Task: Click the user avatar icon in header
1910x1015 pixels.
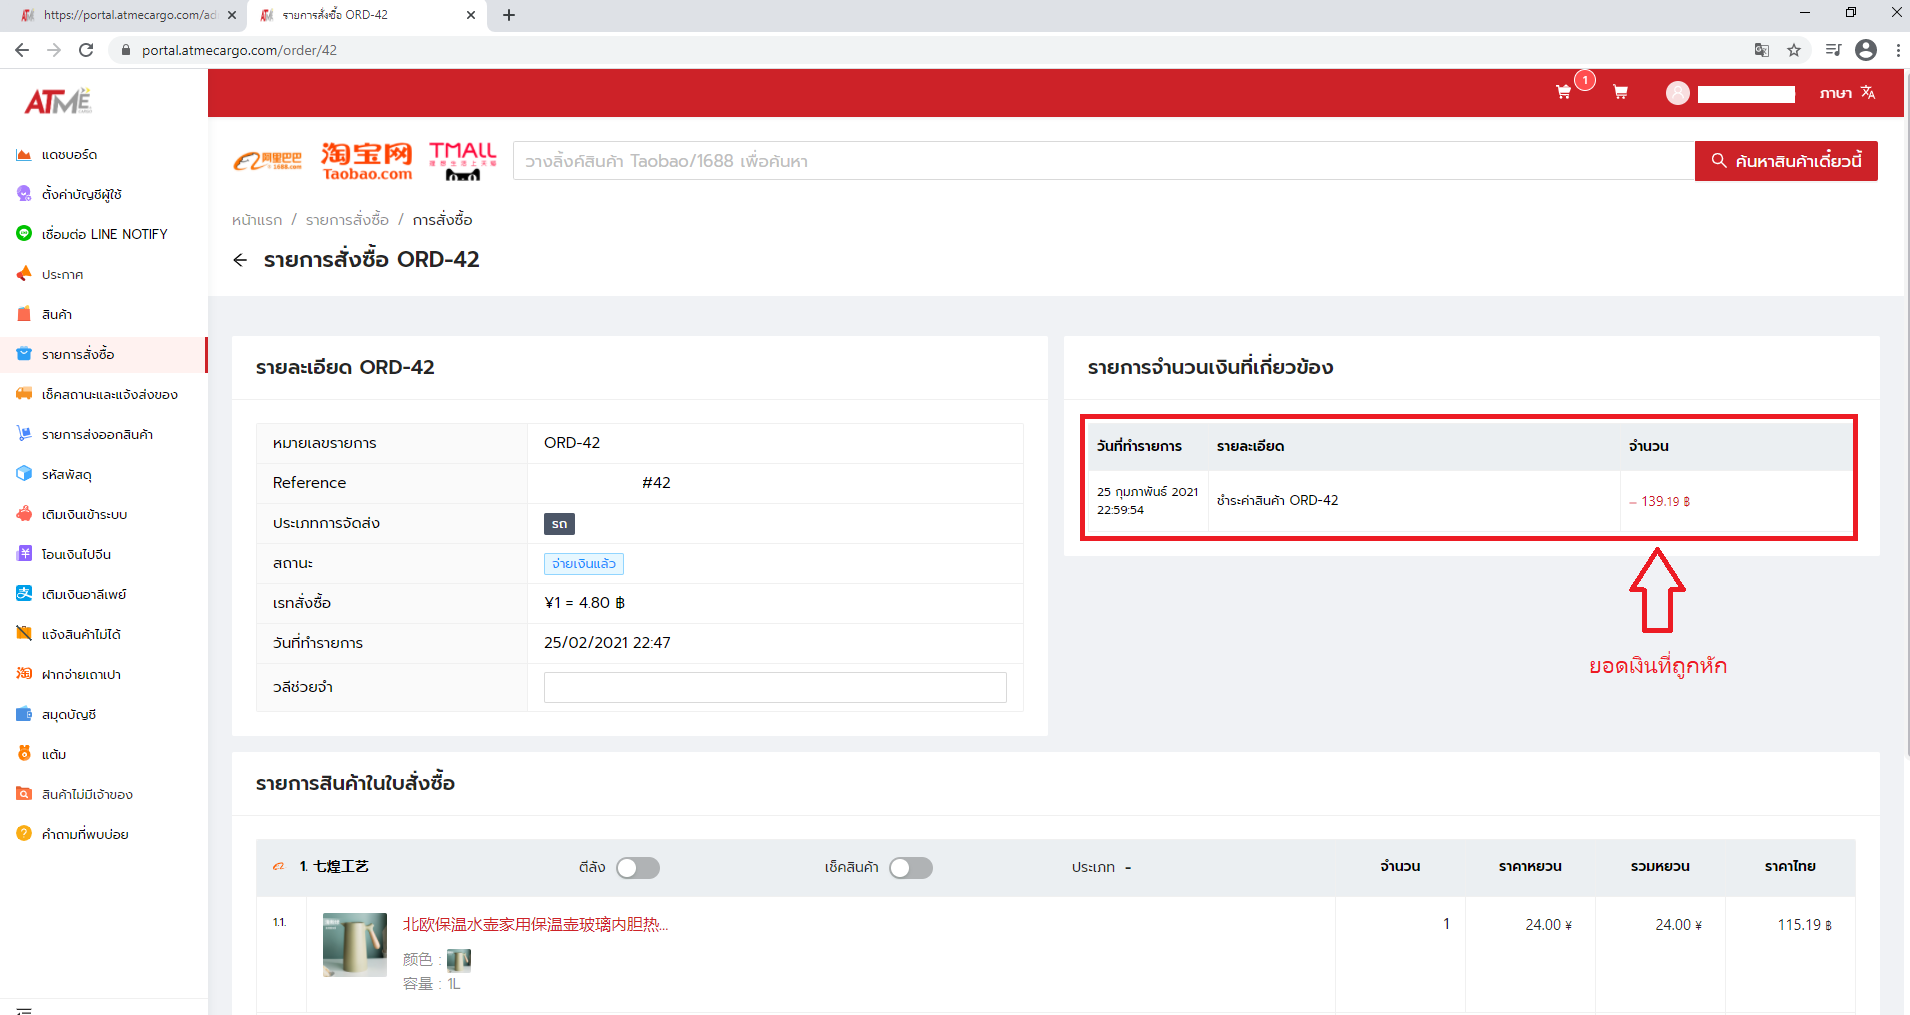Action: pos(1677,93)
